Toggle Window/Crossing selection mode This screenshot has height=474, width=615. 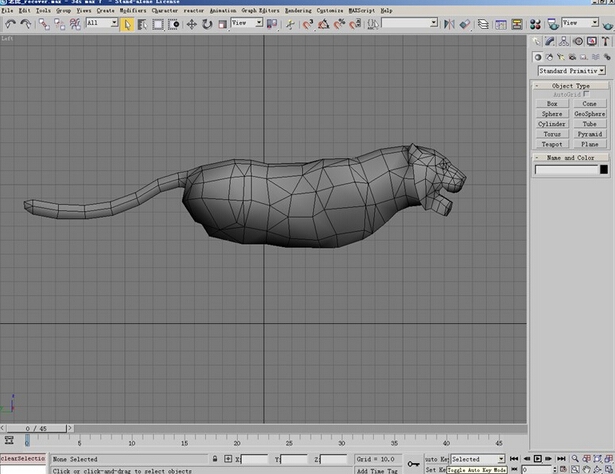click(x=174, y=24)
